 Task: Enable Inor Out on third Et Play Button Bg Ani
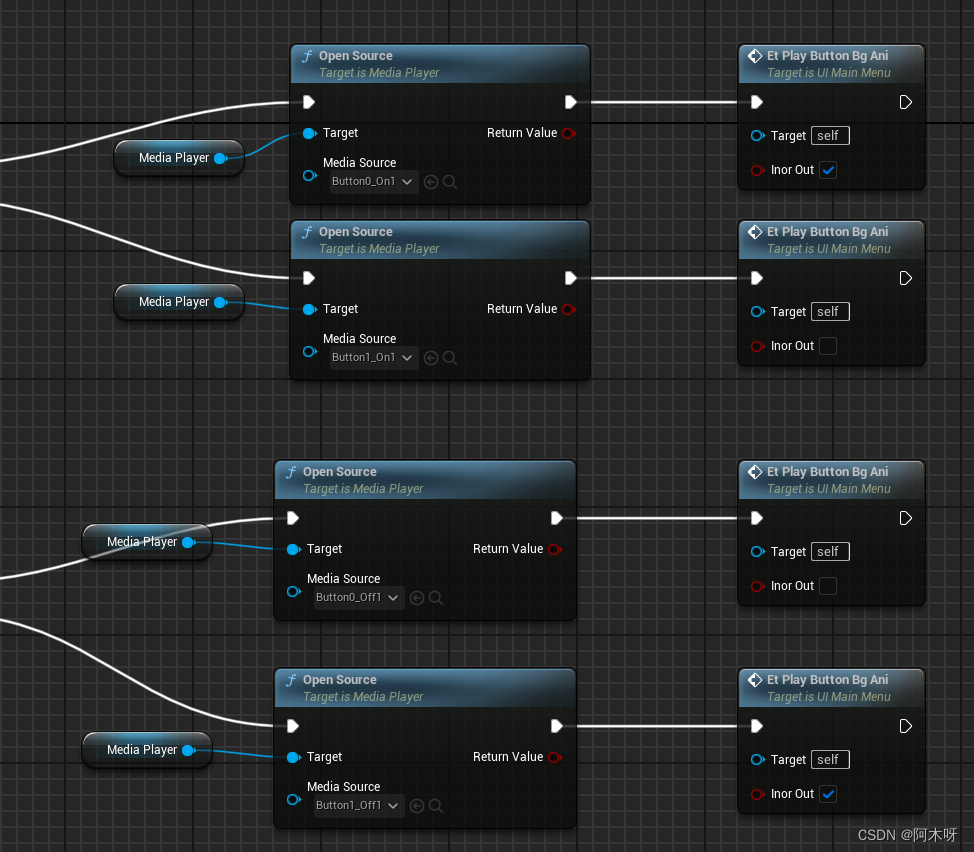pyautogui.click(x=829, y=586)
